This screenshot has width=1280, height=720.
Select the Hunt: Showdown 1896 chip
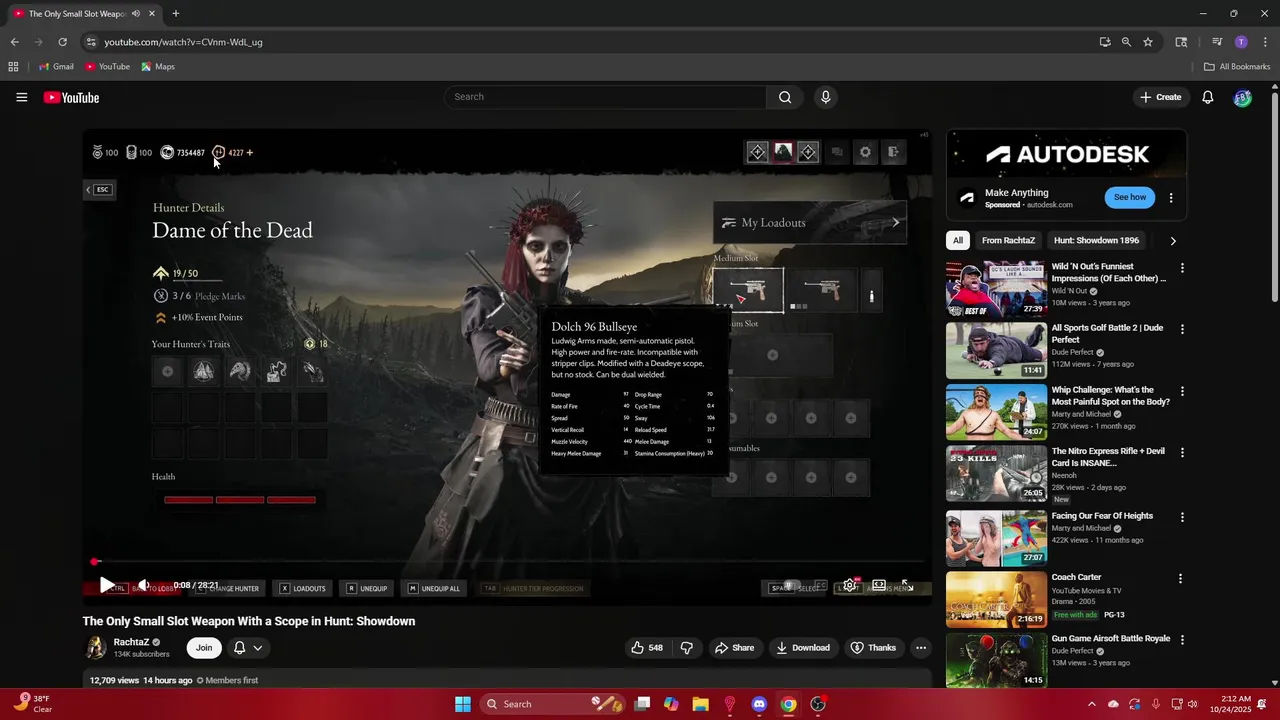[x=1096, y=240]
